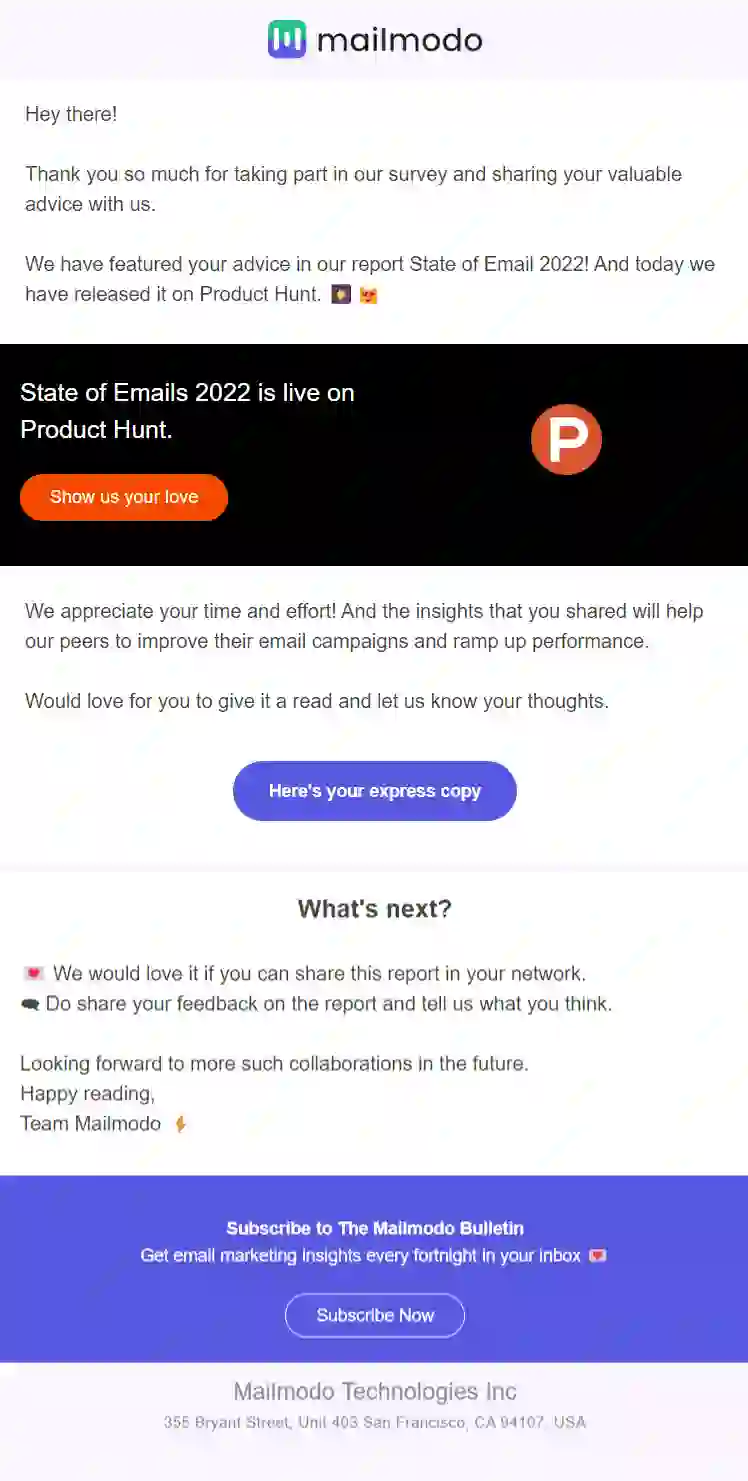The height and width of the screenshot is (1481, 748).
Task: Click Here's your express copy button
Action: pos(374,791)
